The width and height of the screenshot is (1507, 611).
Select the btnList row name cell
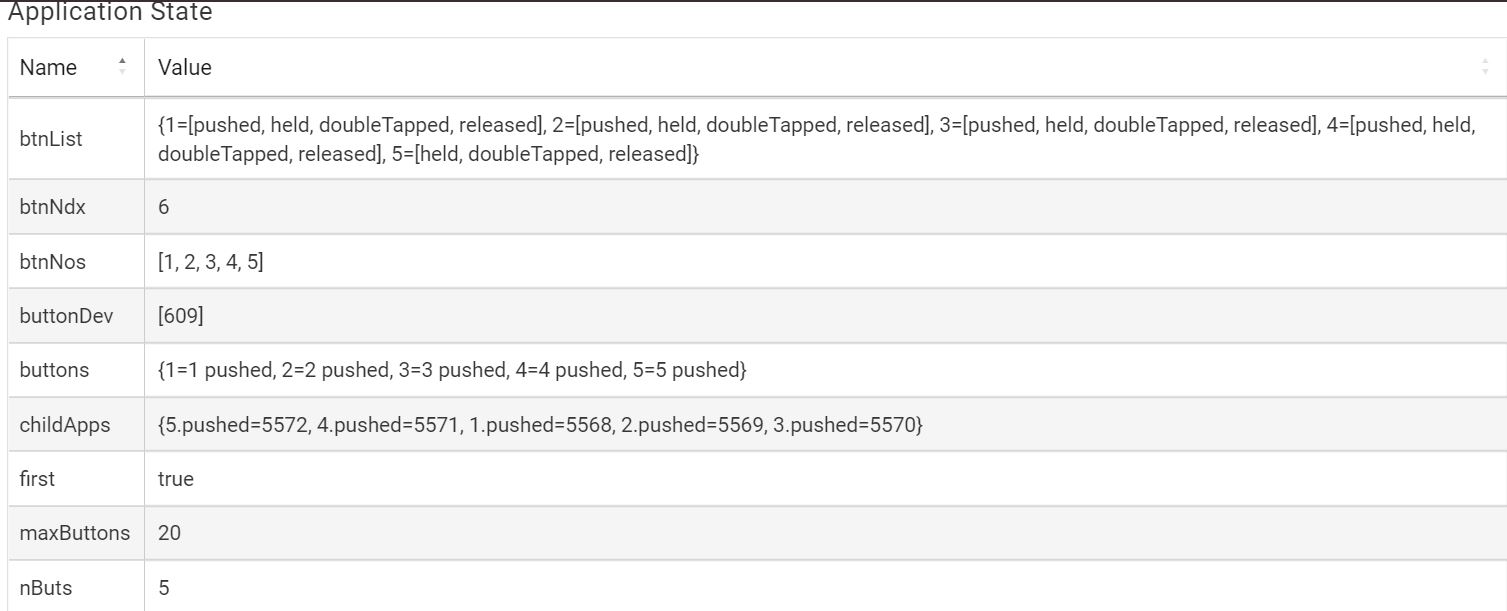[x=77, y=139]
